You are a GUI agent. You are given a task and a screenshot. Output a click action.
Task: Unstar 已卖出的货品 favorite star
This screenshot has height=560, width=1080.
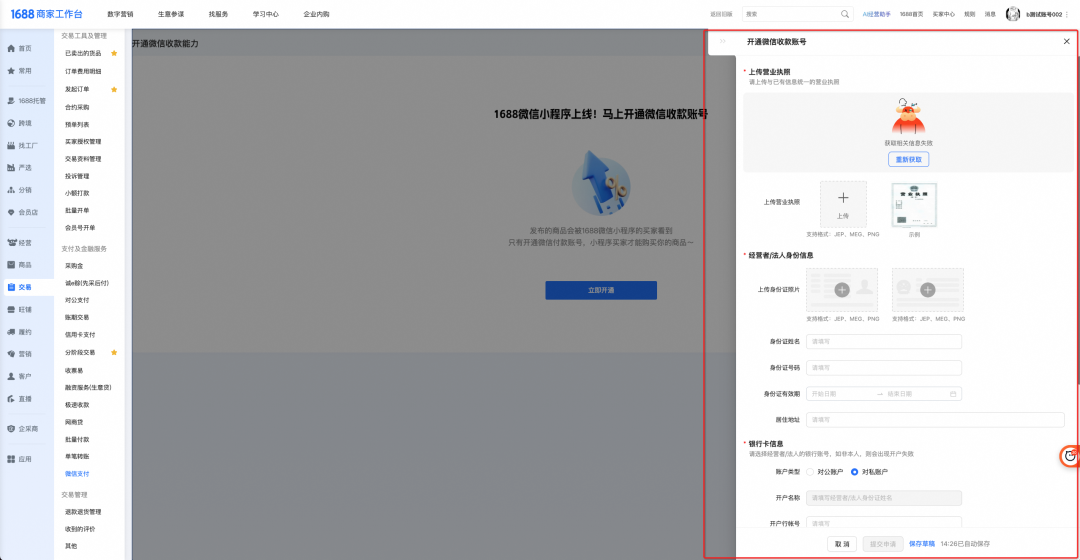pyautogui.click(x=114, y=53)
